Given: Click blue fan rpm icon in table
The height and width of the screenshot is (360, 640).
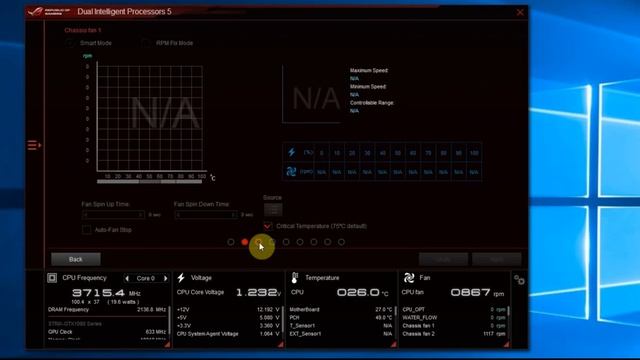Looking at the screenshot, I should (291, 171).
